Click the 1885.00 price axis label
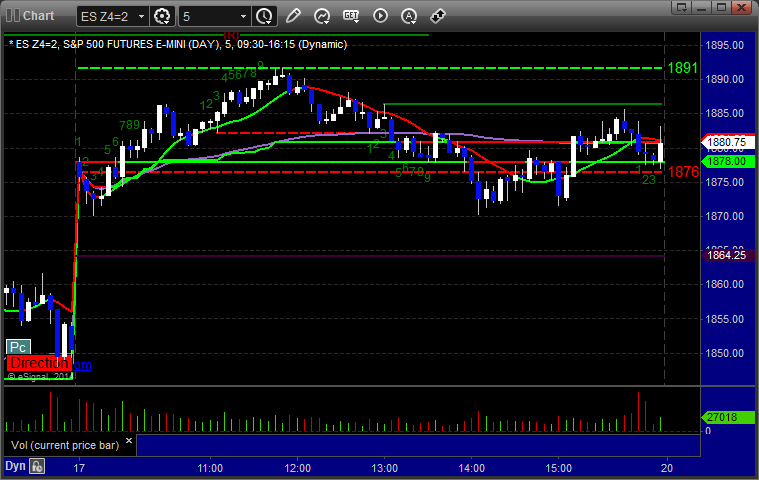The image size is (759, 480). [725, 113]
